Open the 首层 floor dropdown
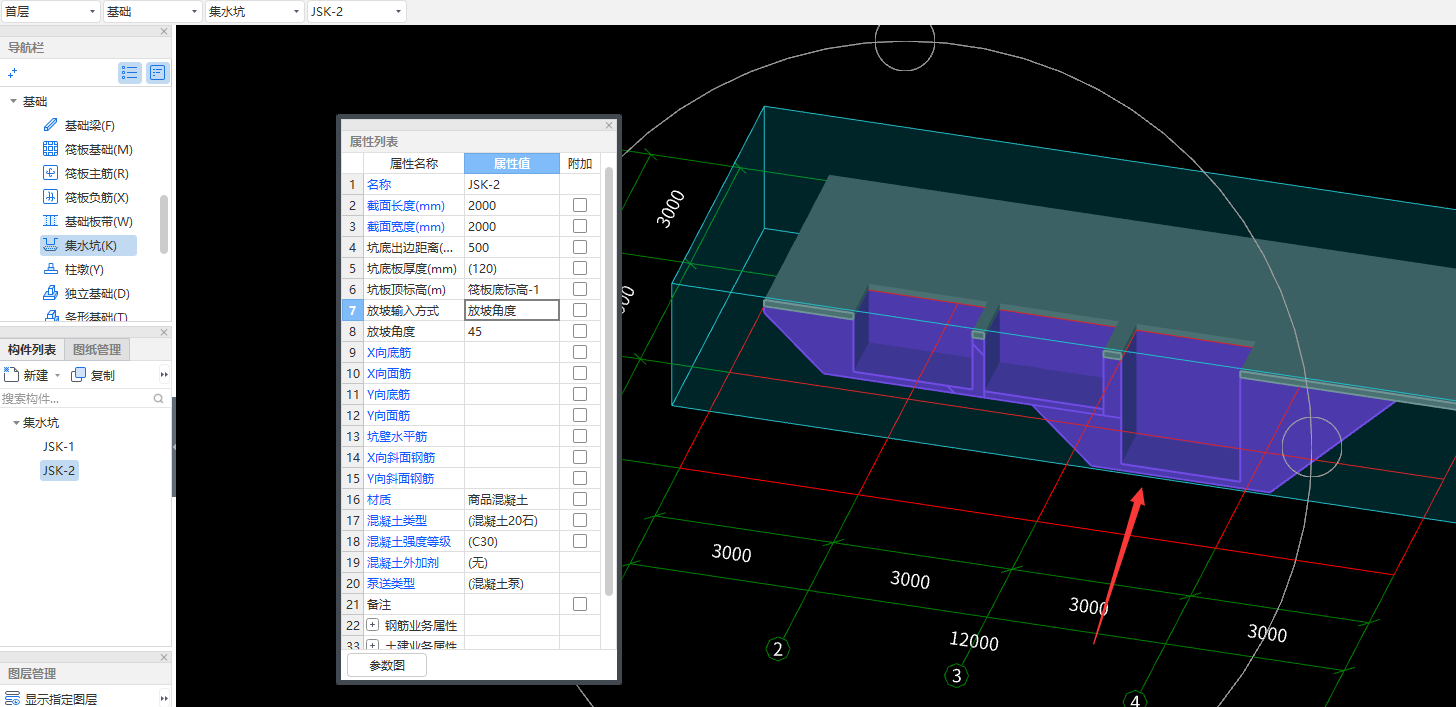Image resolution: width=1456 pixels, height=707 pixels. click(x=50, y=11)
